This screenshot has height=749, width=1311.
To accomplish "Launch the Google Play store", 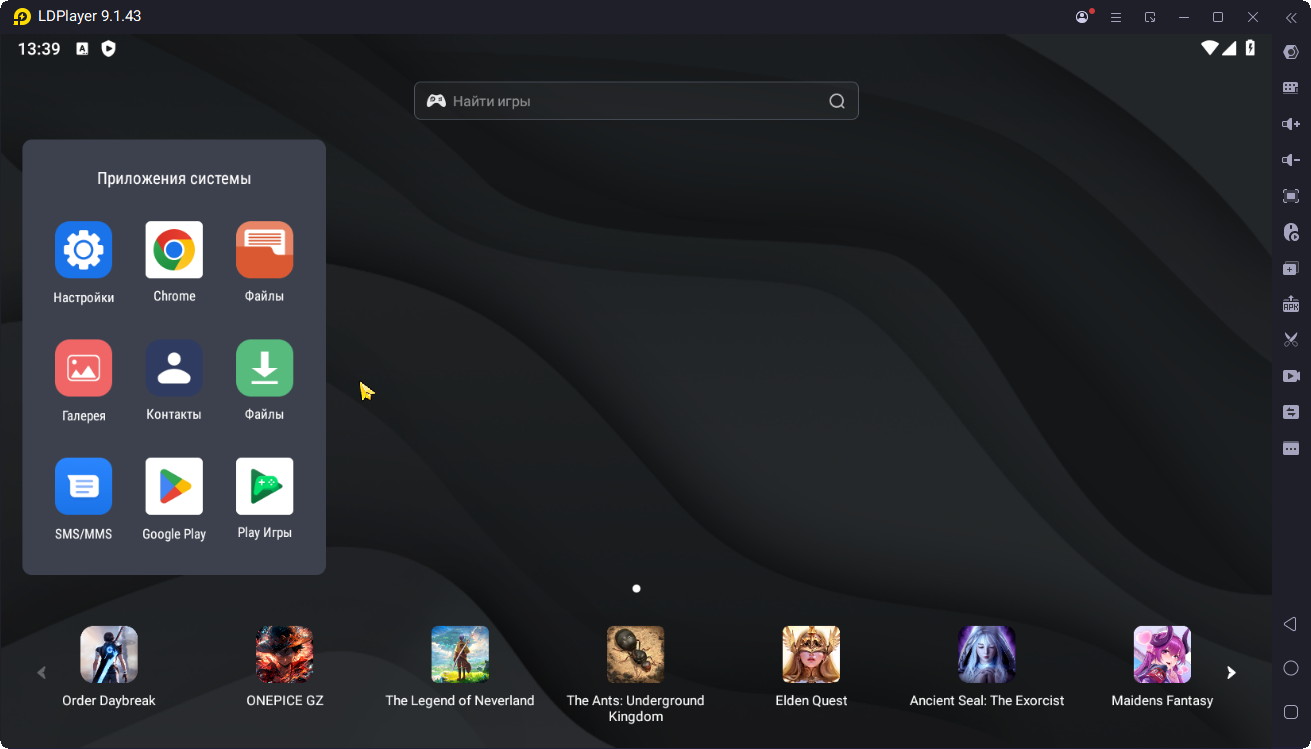I will (174, 487).
